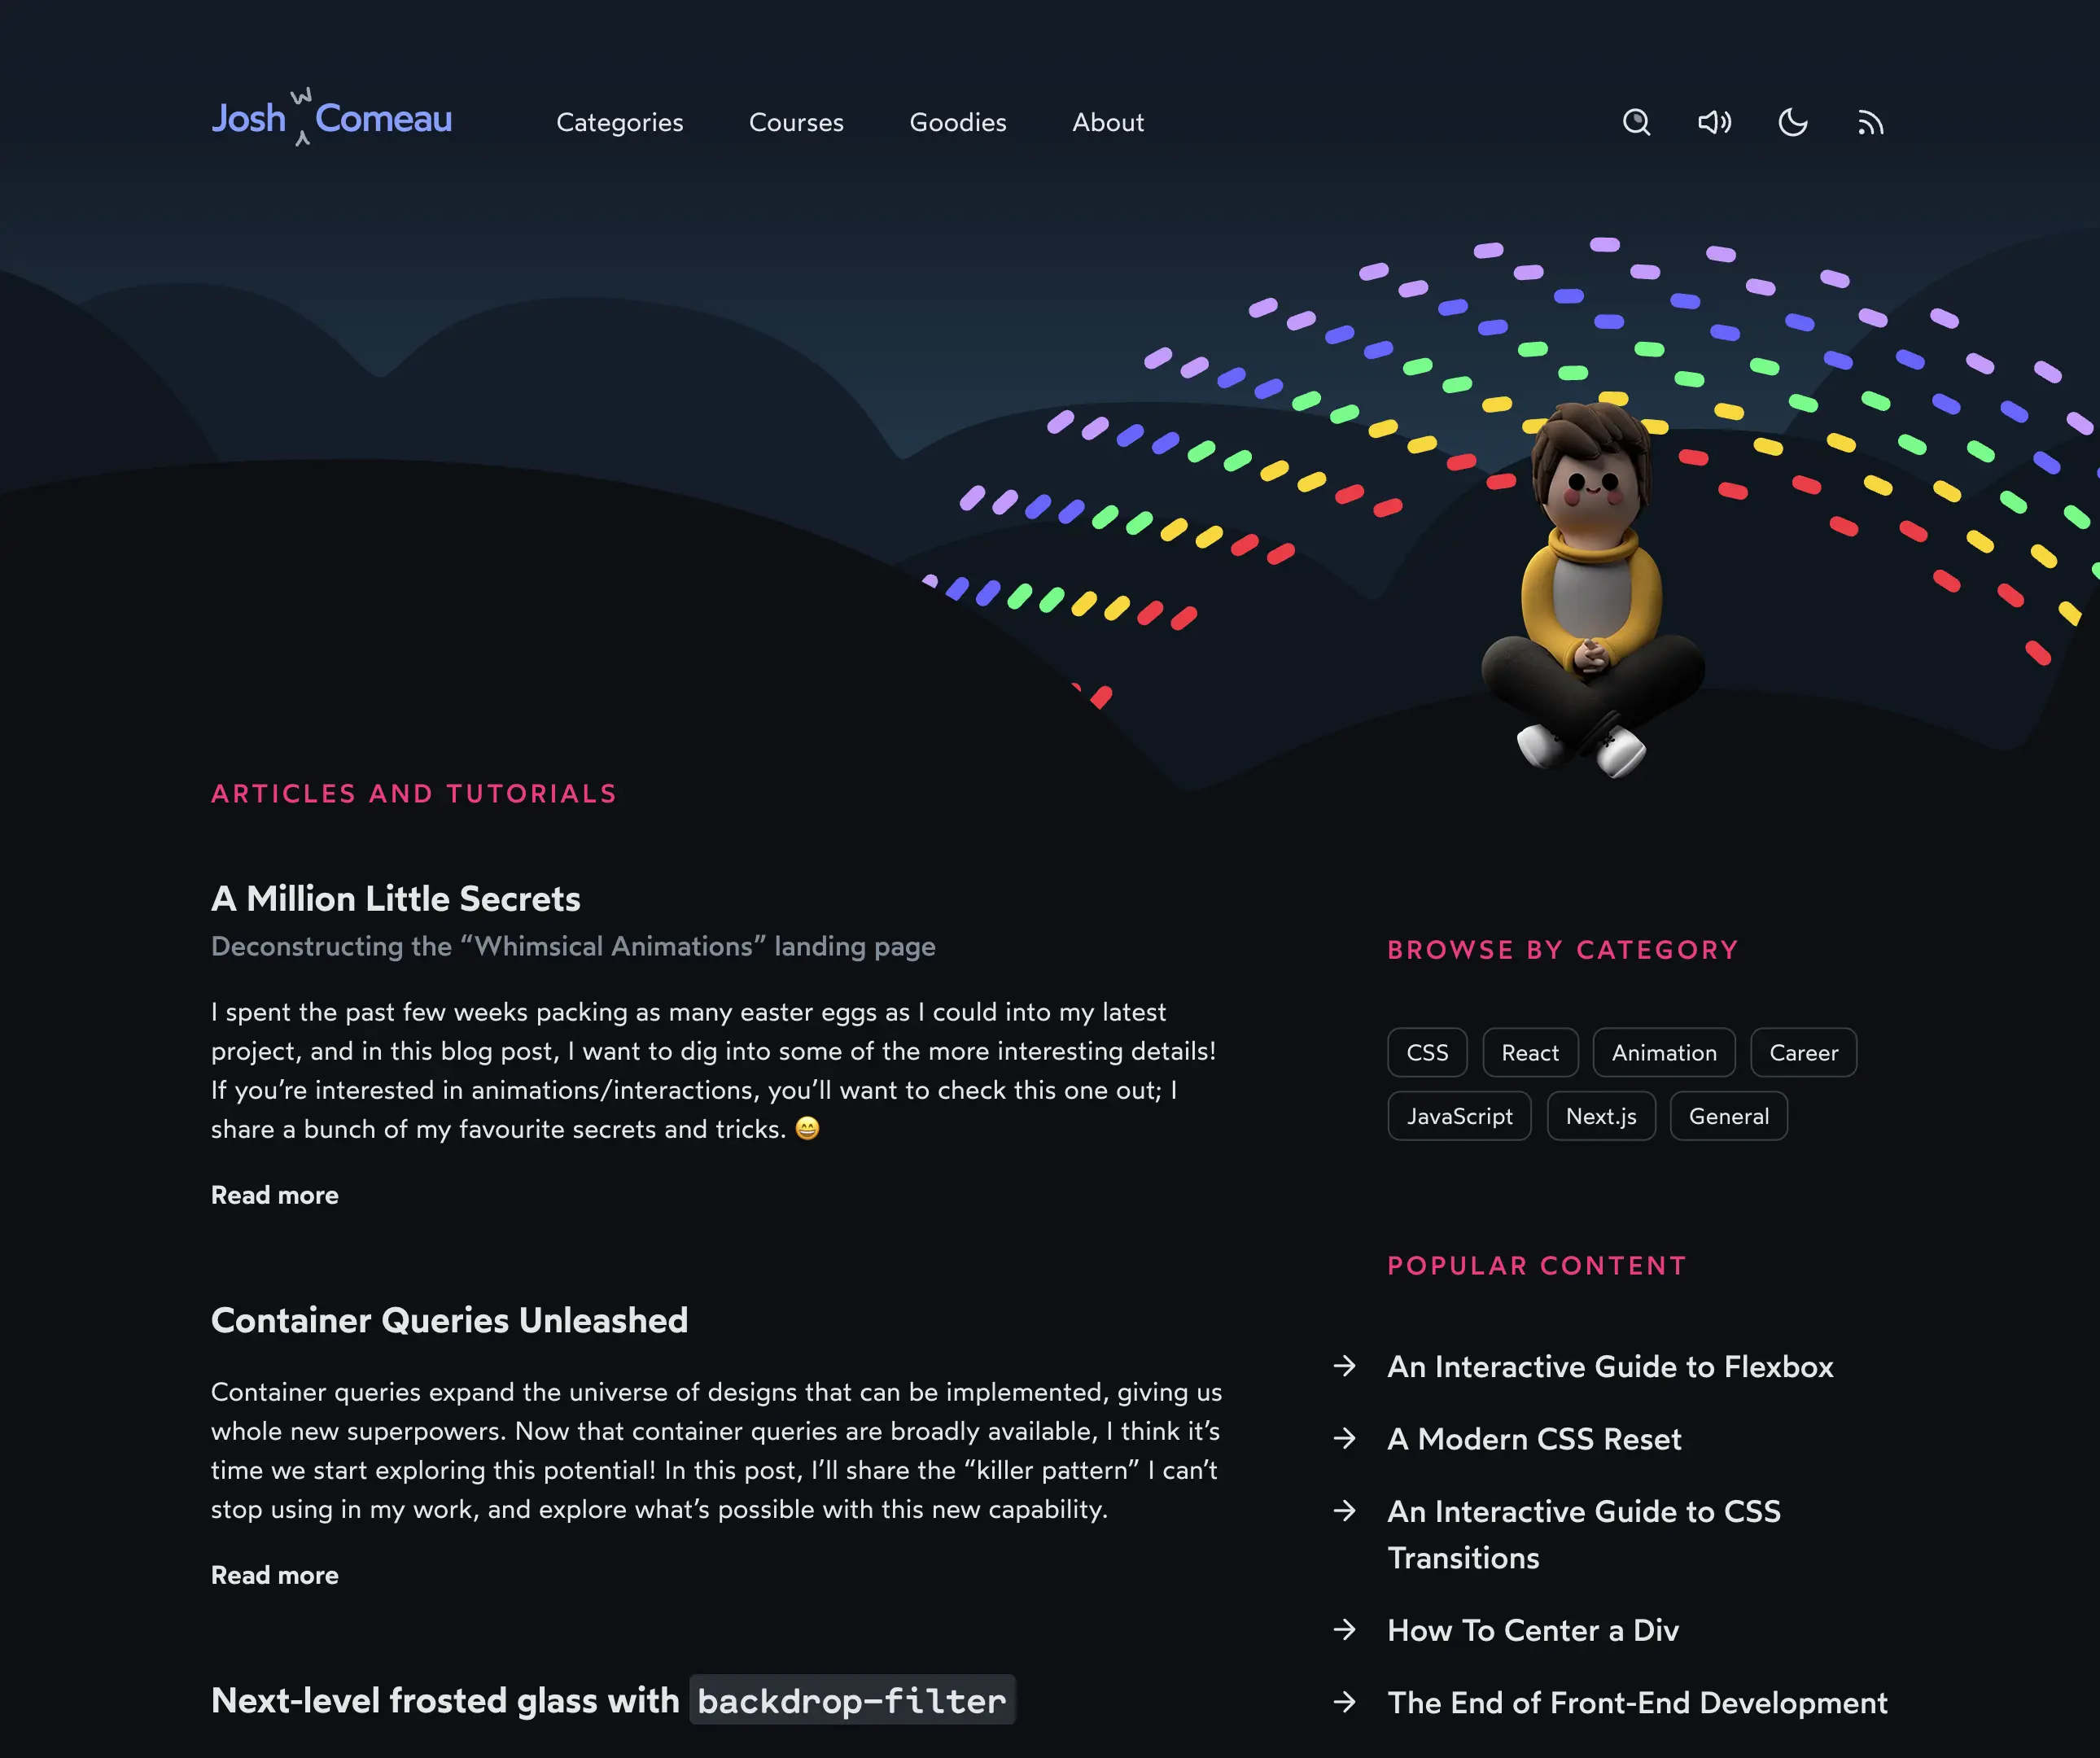Open the Goodies navigation menu
The image size is (2100, 1758).
tap(956, 120)
